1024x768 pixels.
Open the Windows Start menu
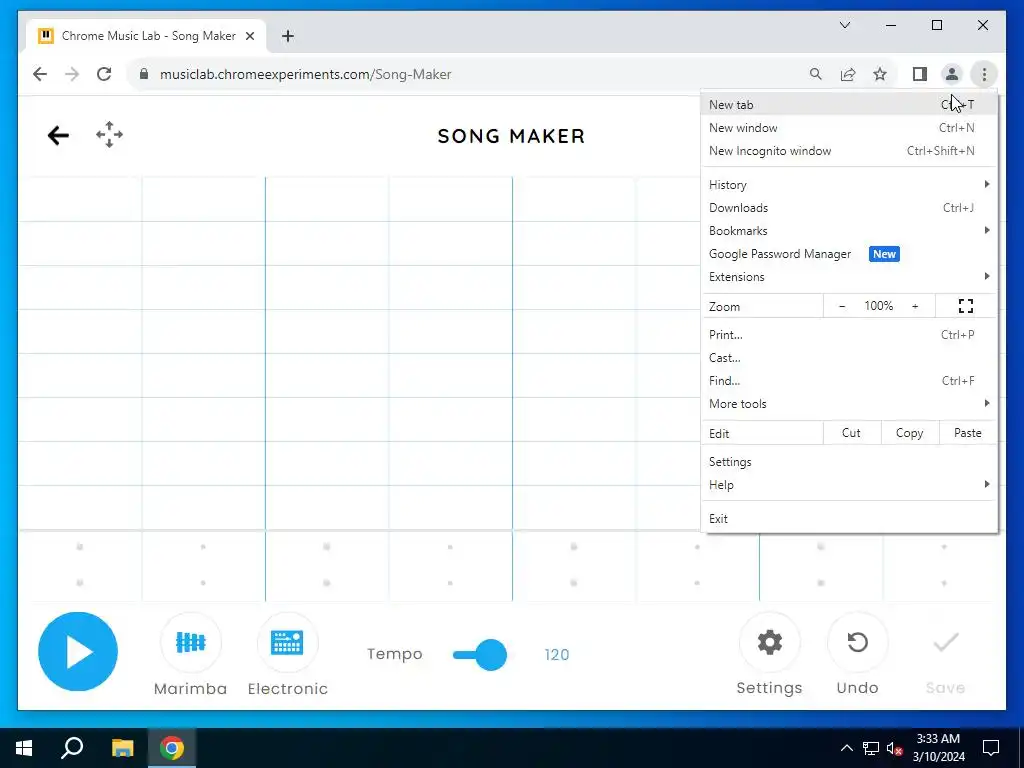click(x=24, y=748)
